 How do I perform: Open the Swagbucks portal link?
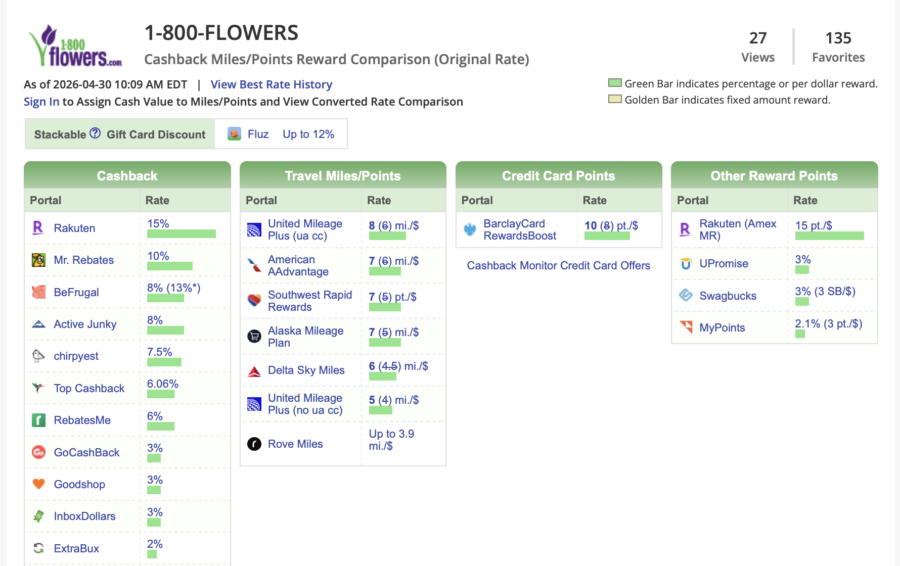pos(728,296)
